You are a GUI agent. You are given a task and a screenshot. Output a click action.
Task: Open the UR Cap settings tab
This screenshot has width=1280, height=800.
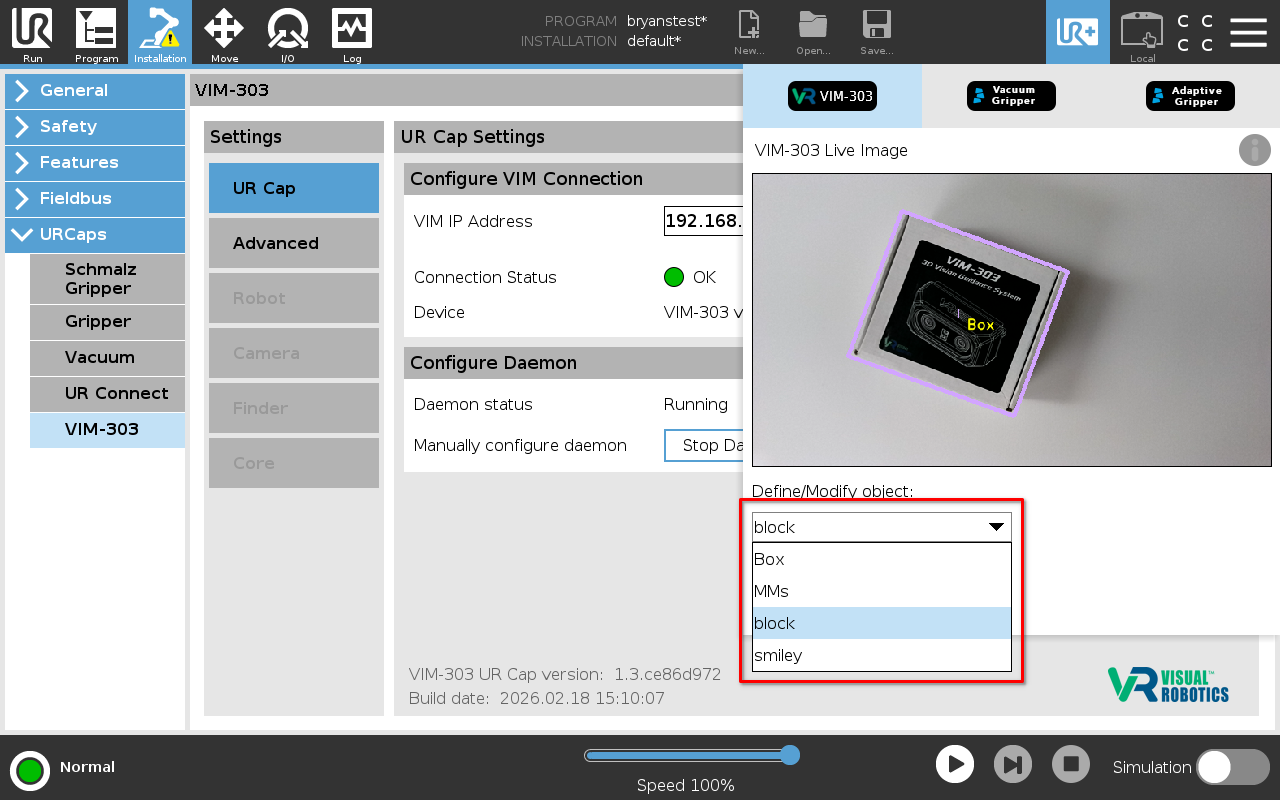pyautogui.click(x=294, y=188)
